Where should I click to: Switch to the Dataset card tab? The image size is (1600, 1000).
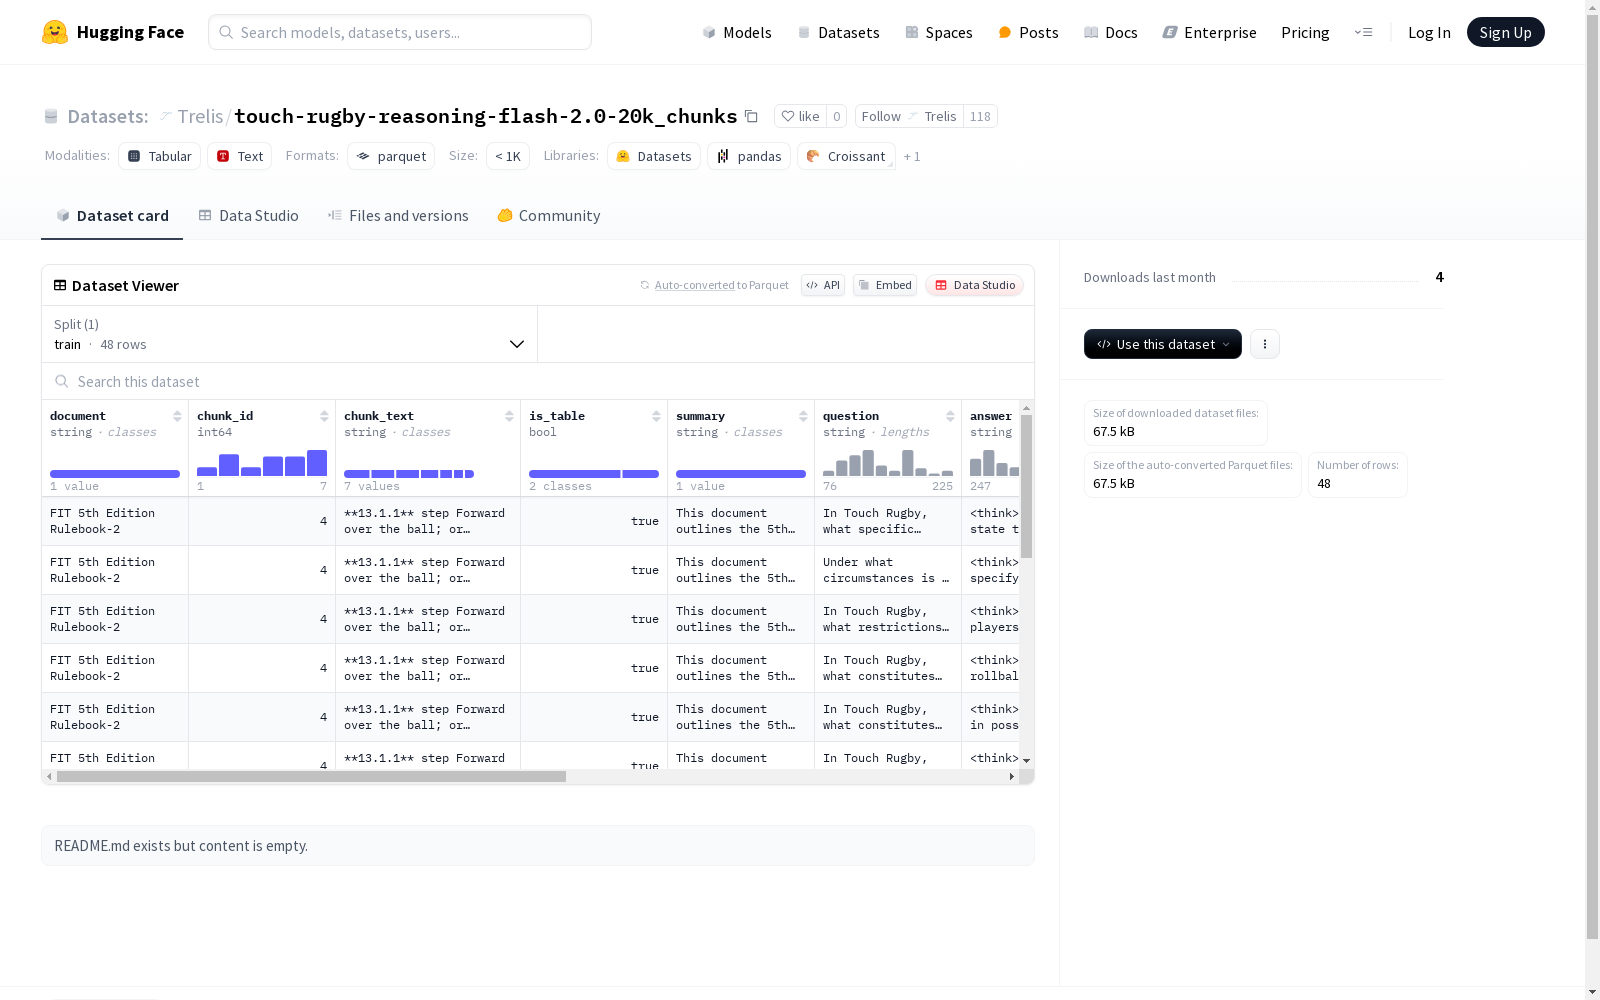pyautogui.click(x=112, y=216)
